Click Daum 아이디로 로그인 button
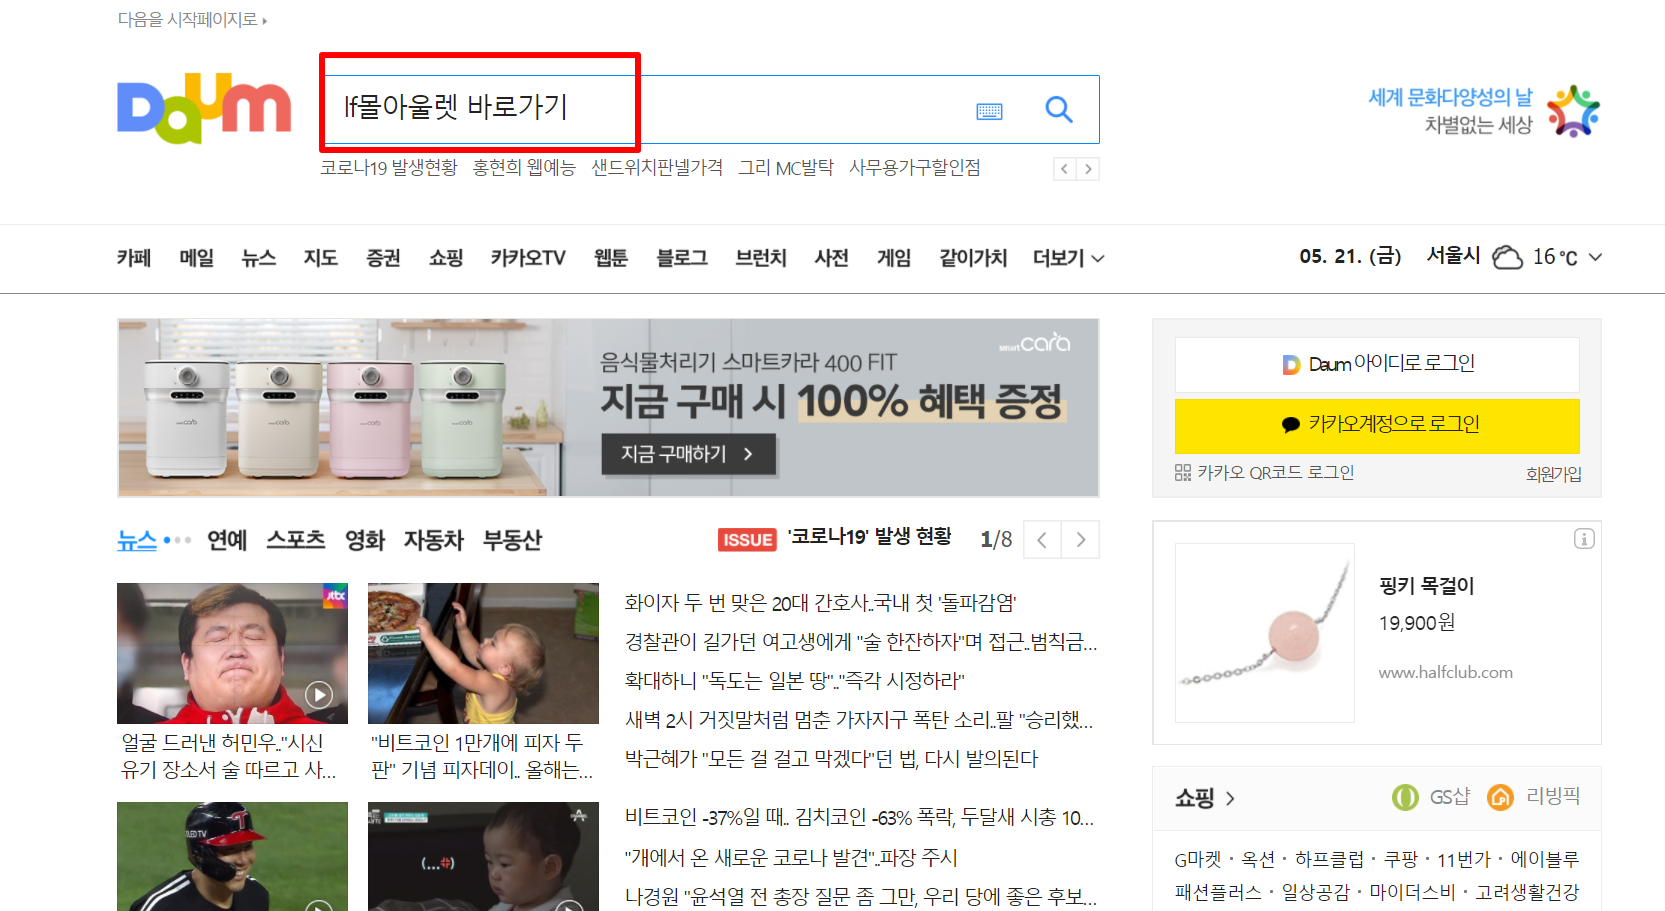Image resolution: width=1665 pixels, height=911 pixels. (x=1377, y=364)
